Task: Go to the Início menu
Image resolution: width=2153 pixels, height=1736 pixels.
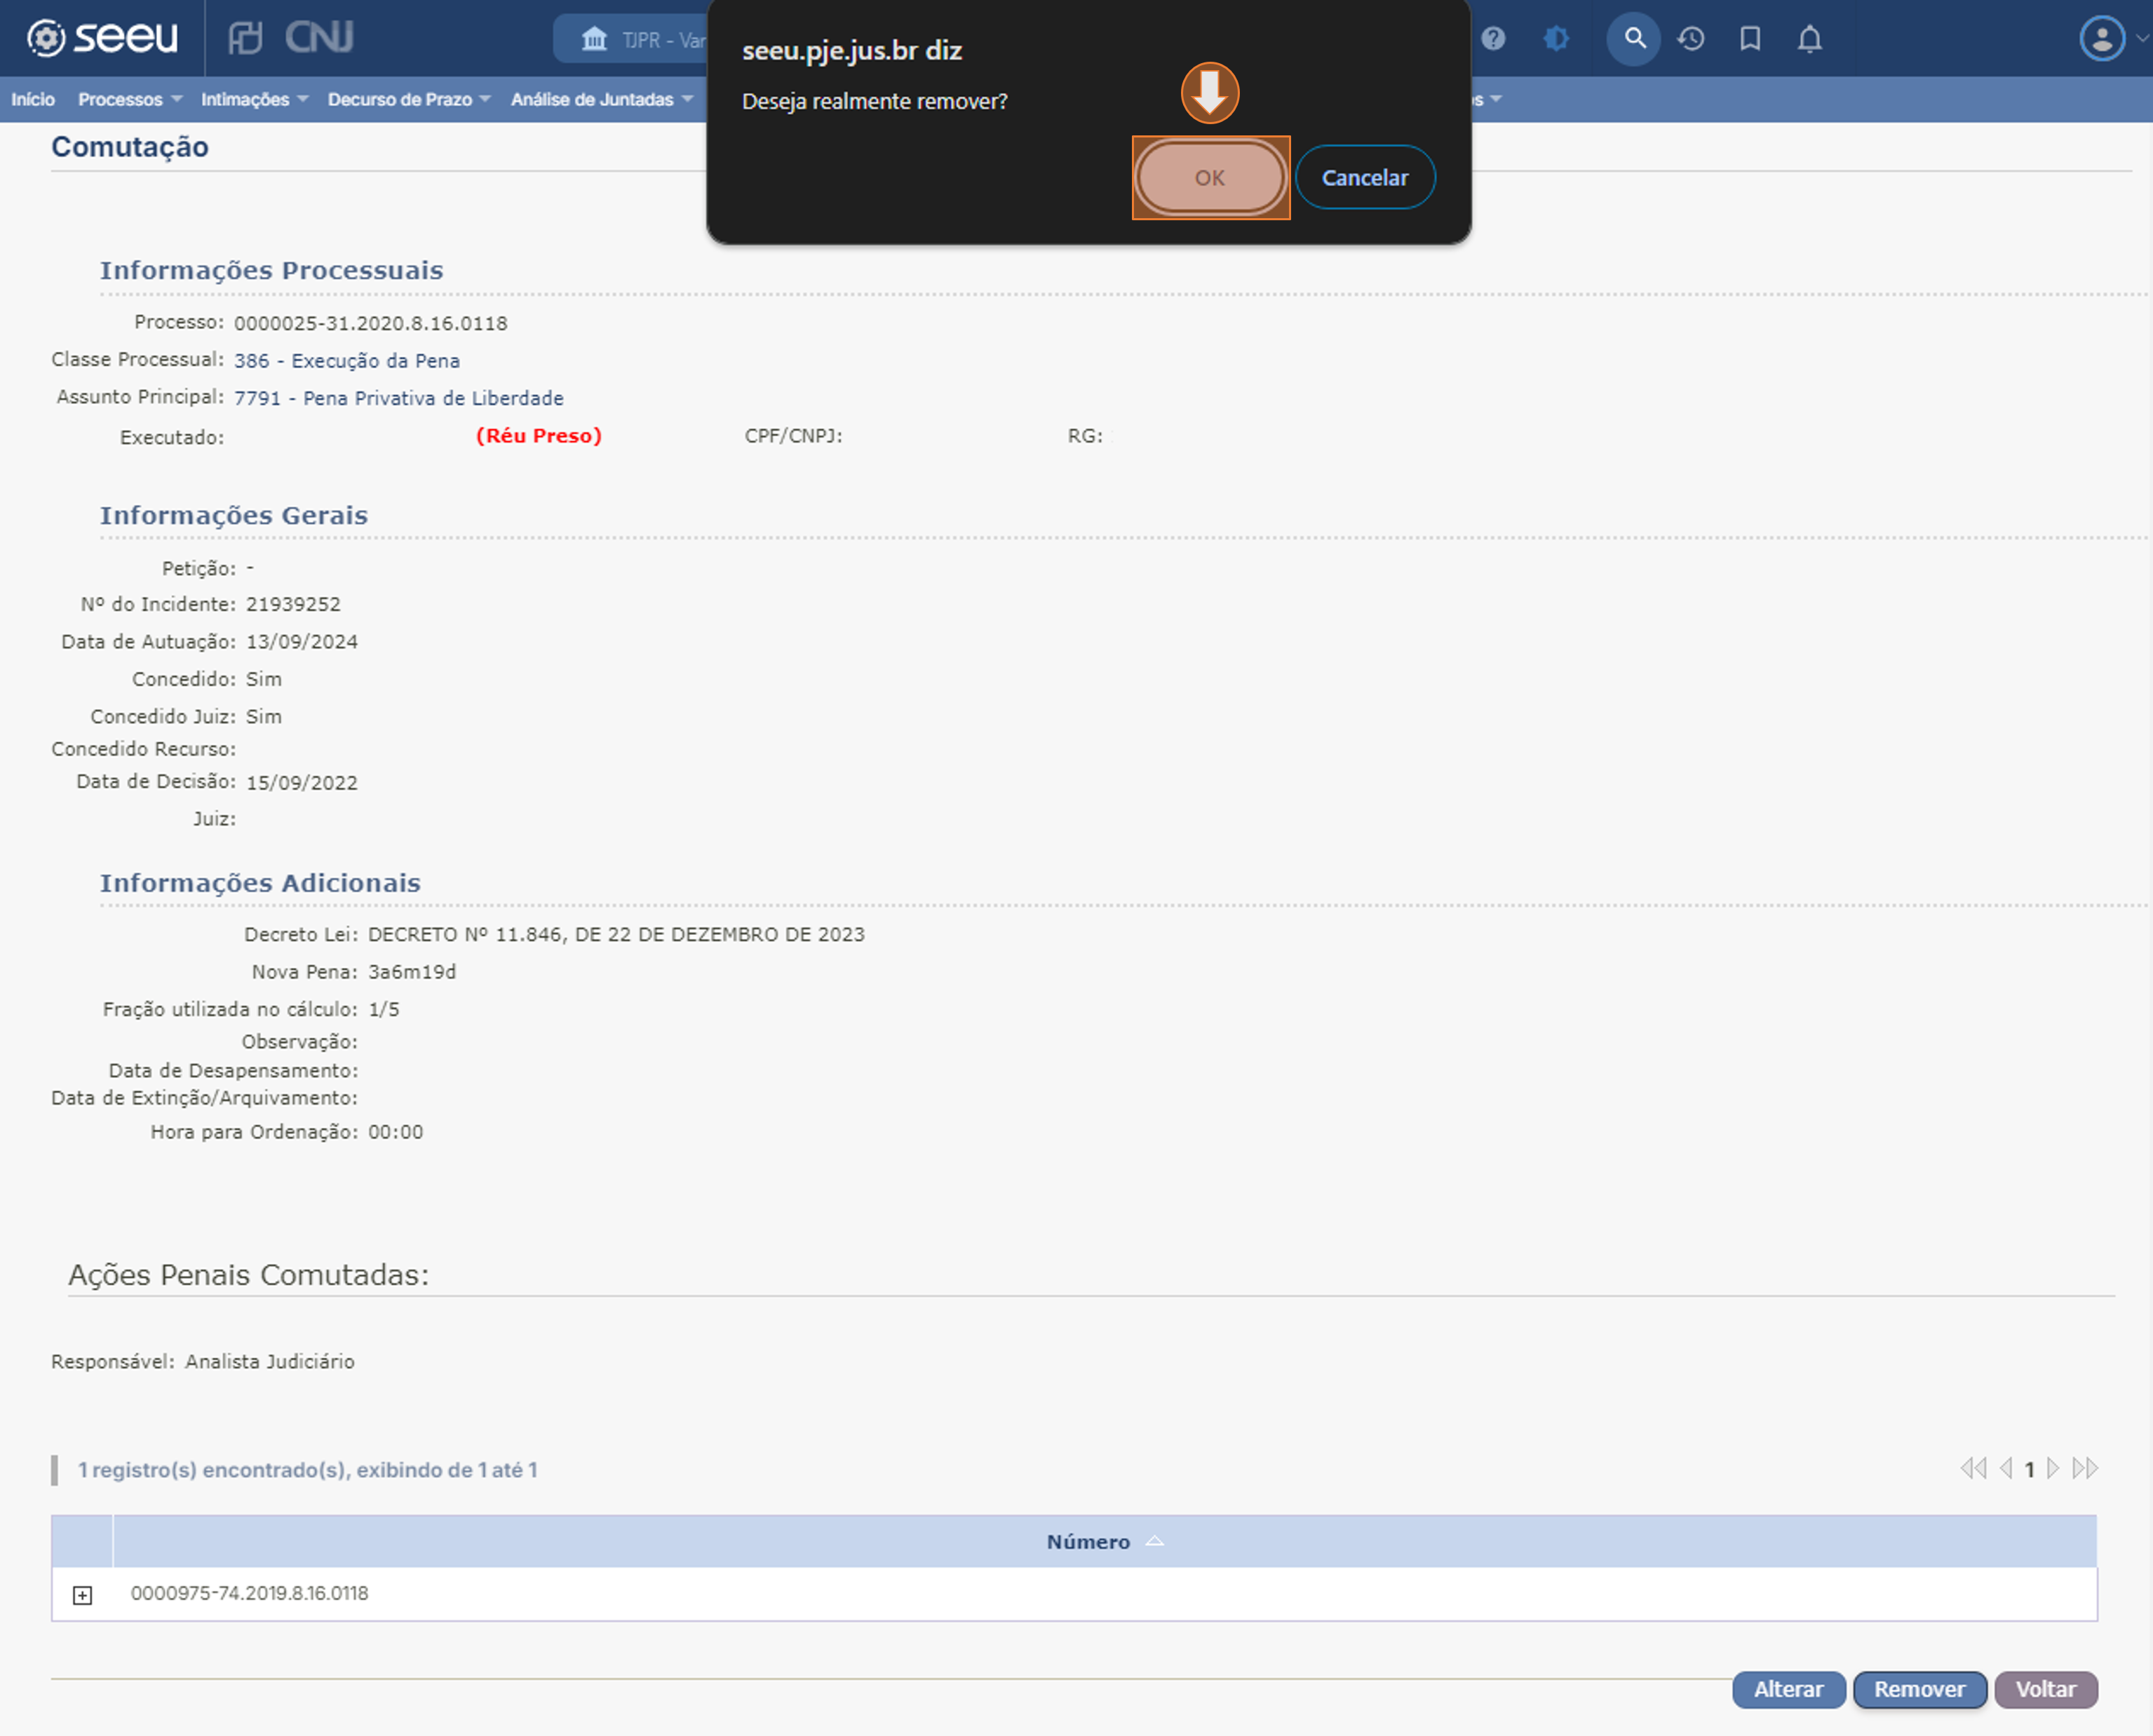Action: coord(33,99)
